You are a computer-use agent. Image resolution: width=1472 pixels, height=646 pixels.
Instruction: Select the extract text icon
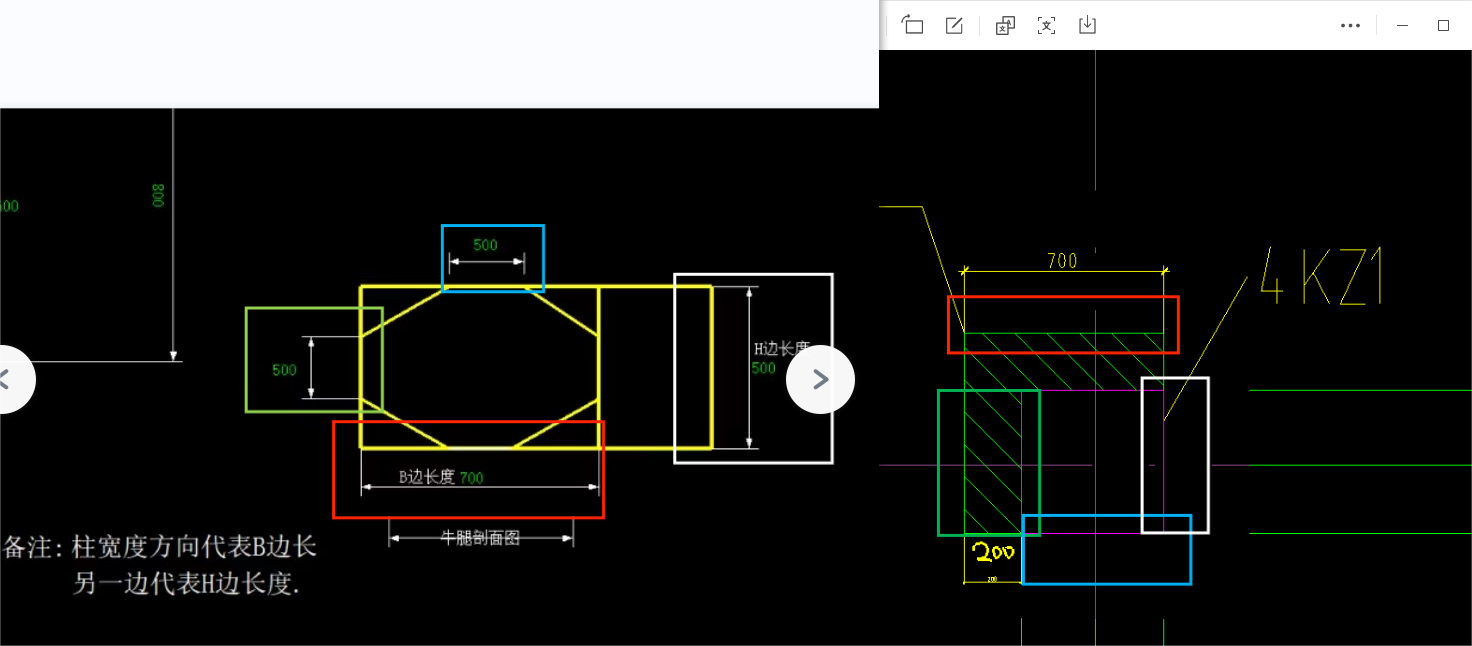click(x=1046, y=25)
